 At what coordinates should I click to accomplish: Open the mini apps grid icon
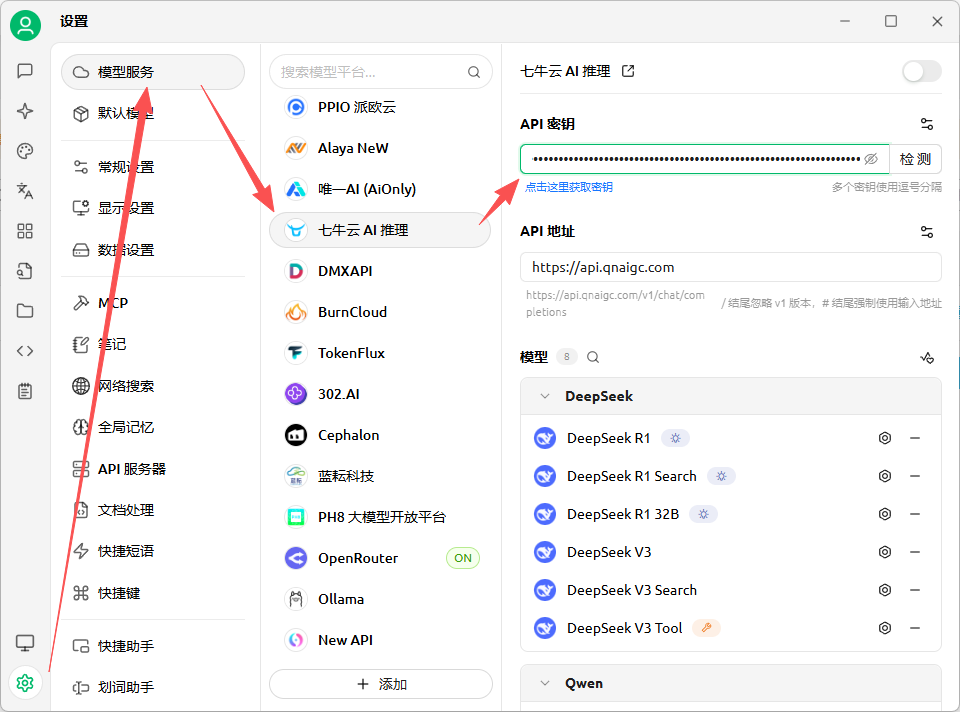coord(25,231)
